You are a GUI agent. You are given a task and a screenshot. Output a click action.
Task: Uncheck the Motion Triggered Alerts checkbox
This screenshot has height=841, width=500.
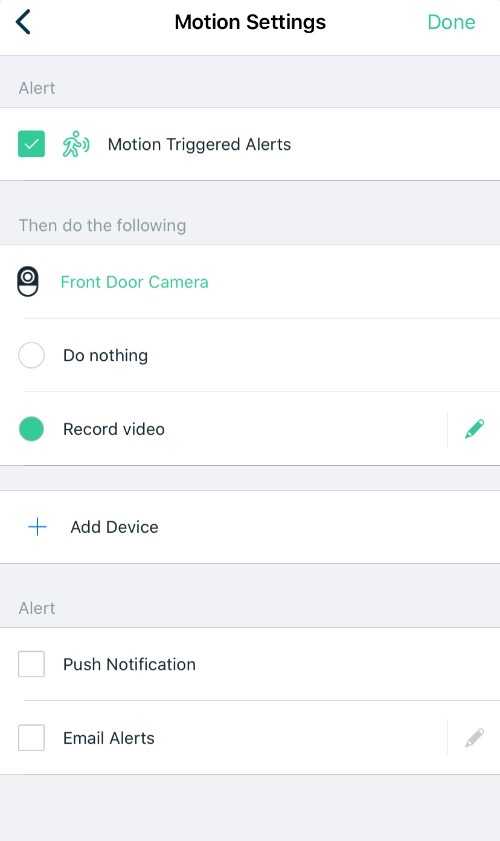(x=31, y=144)
